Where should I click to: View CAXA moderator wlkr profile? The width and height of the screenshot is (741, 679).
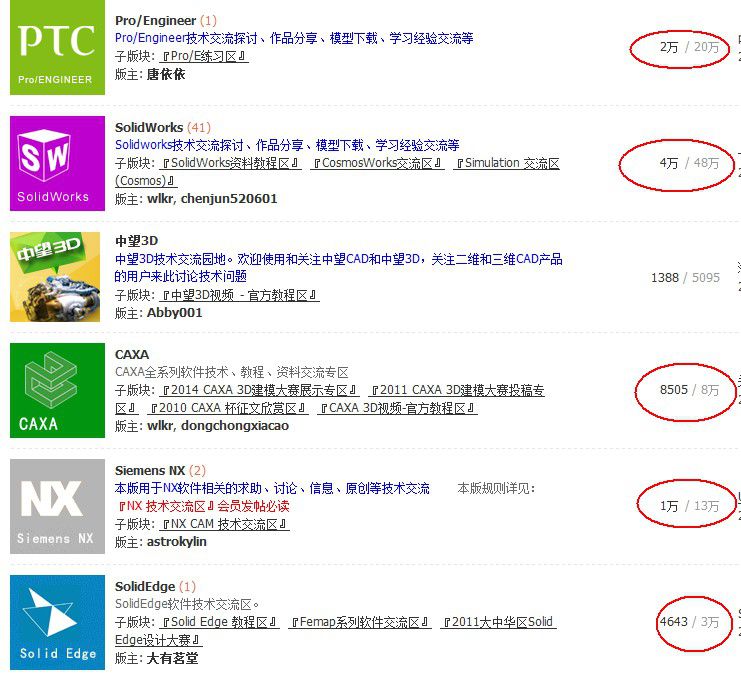pyautogui.click(x=160, y=426)
